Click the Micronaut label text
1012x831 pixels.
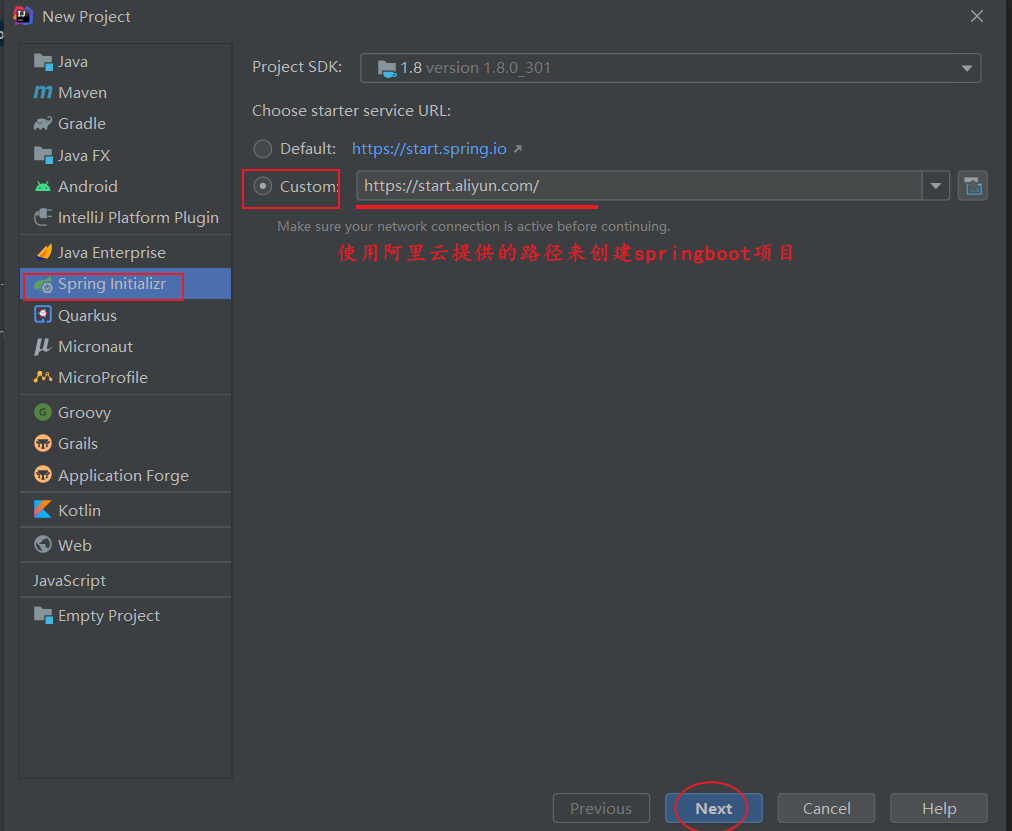(96, 346)
